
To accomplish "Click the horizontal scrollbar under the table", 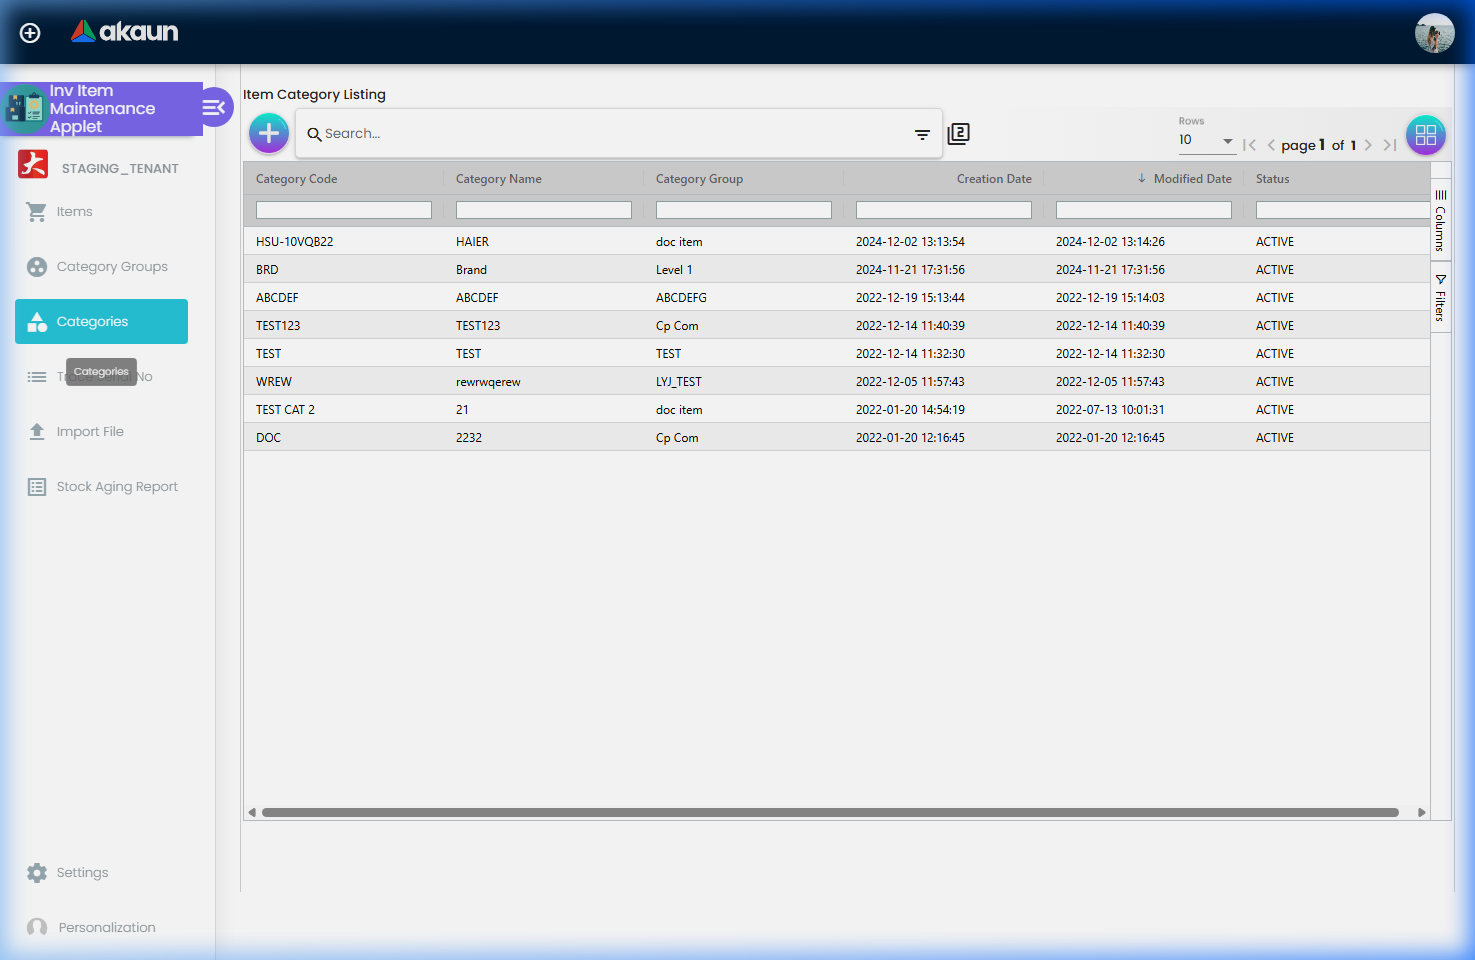I will tap(830, 813).
